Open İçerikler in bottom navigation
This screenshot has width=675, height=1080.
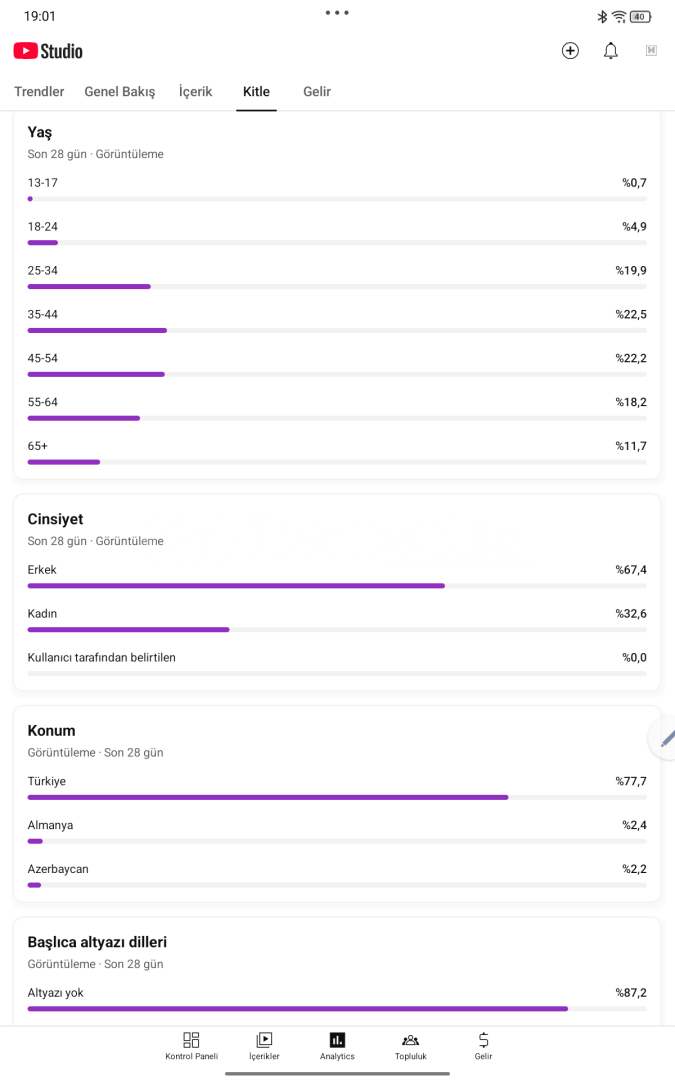point(264,1046)
